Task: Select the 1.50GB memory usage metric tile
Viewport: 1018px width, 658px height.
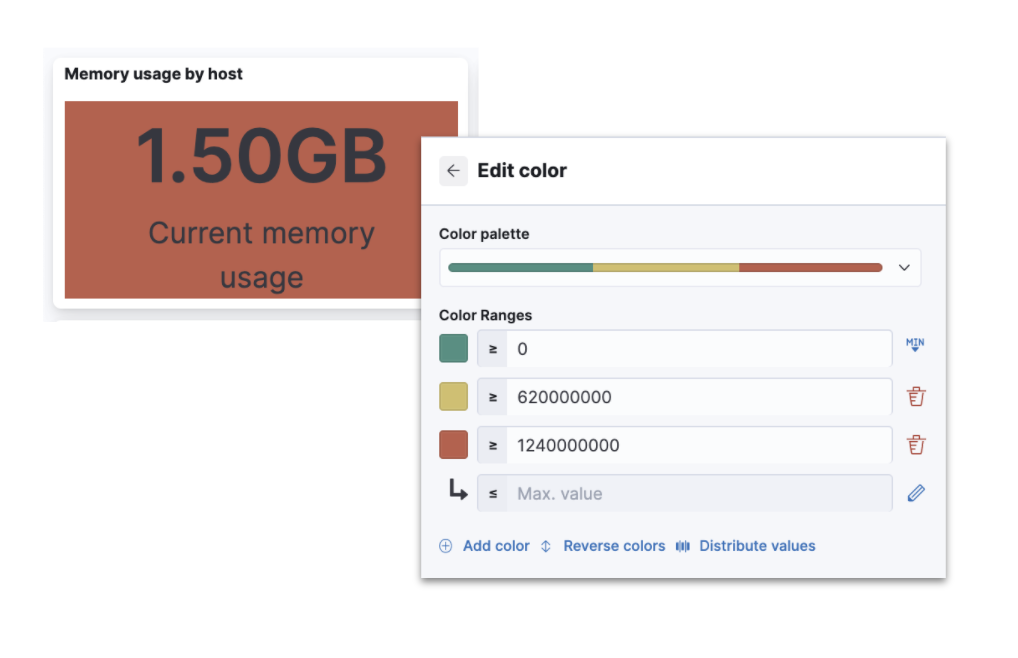Action: [240, 200]
